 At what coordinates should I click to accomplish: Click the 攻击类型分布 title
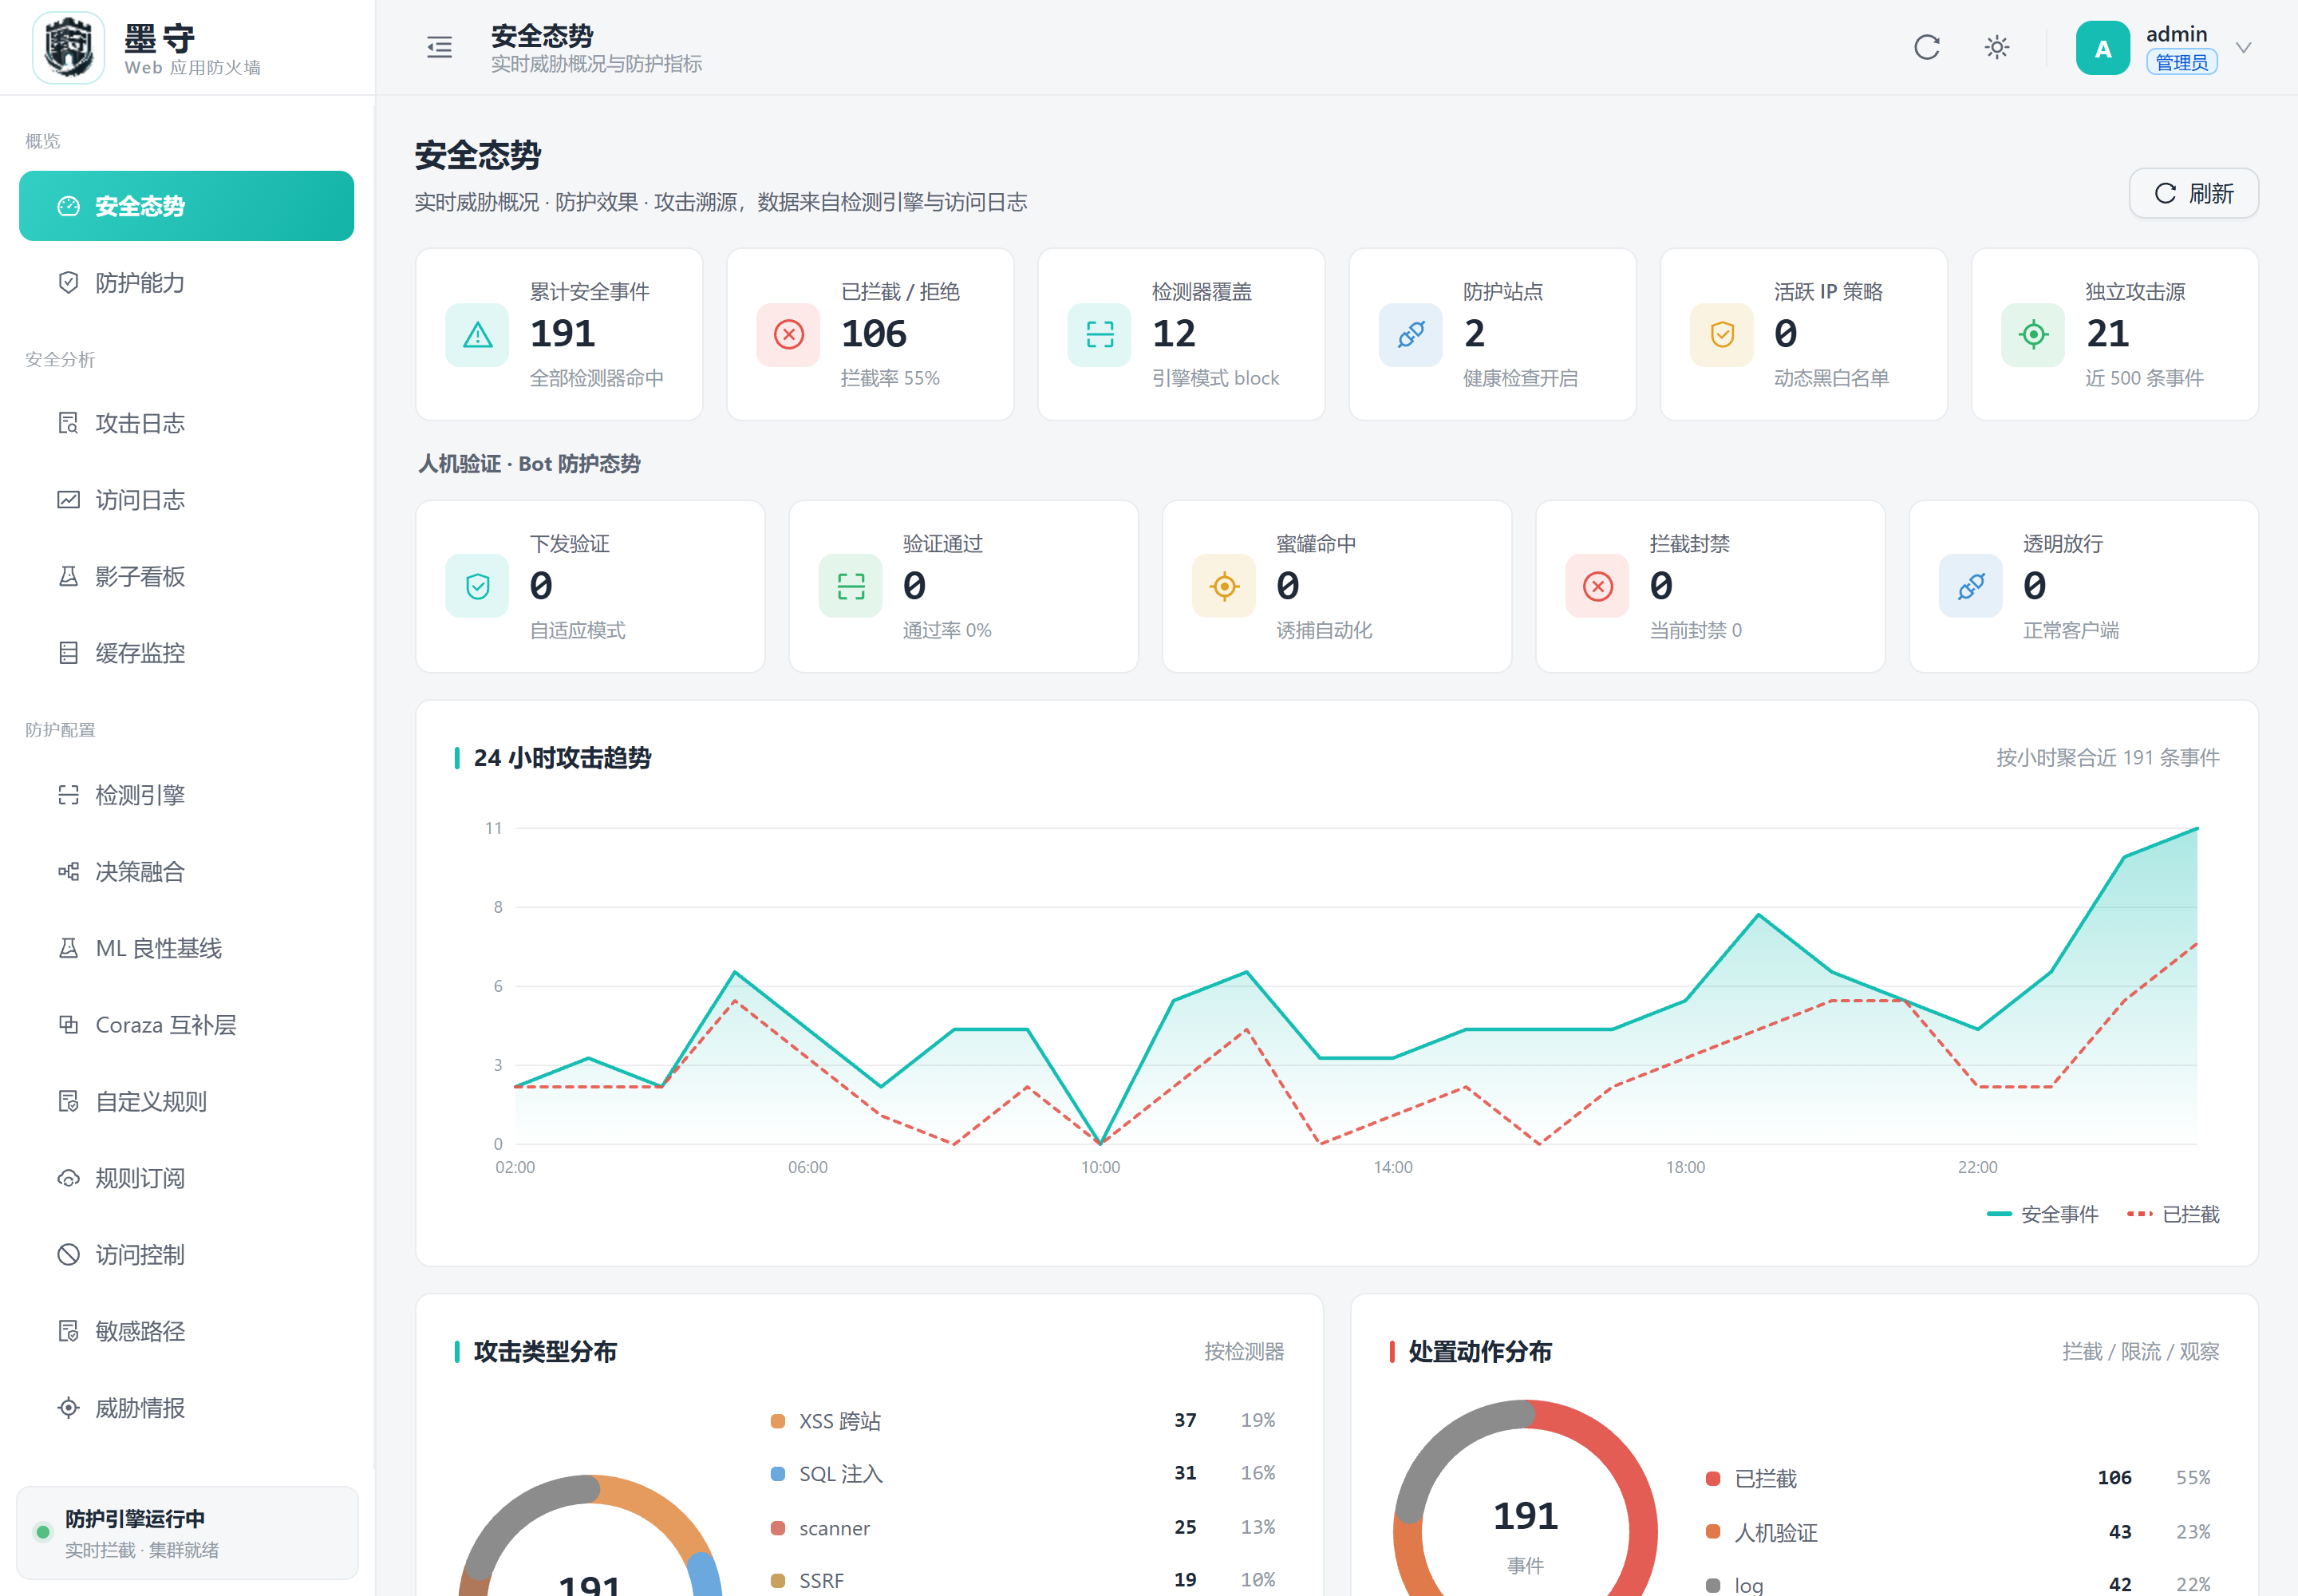pyautogui.click(x=545, y=1352)
